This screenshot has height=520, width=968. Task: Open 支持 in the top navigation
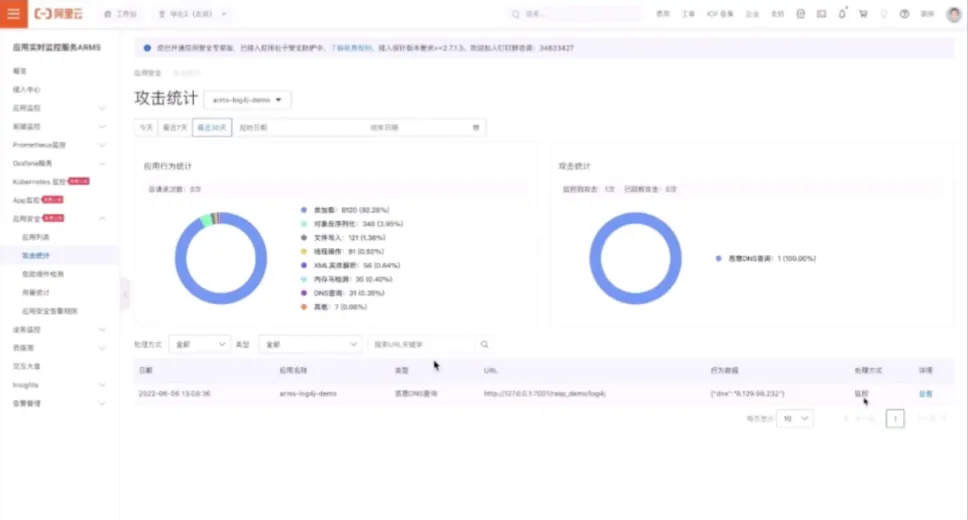click(x=778, y=14)
